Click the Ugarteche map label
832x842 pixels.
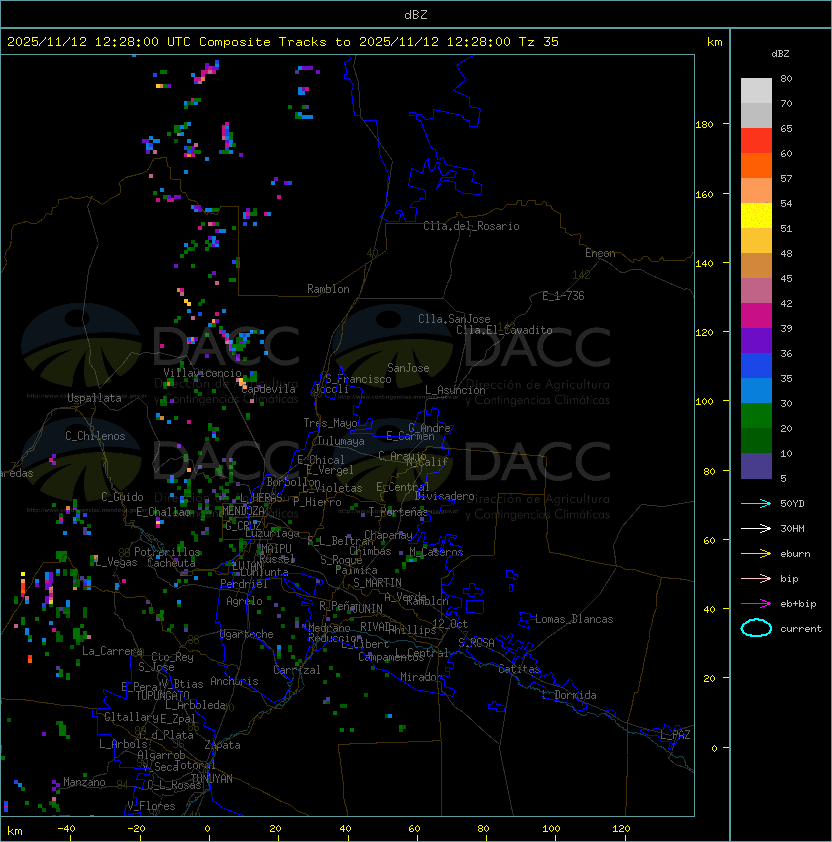tap(247, 634)
